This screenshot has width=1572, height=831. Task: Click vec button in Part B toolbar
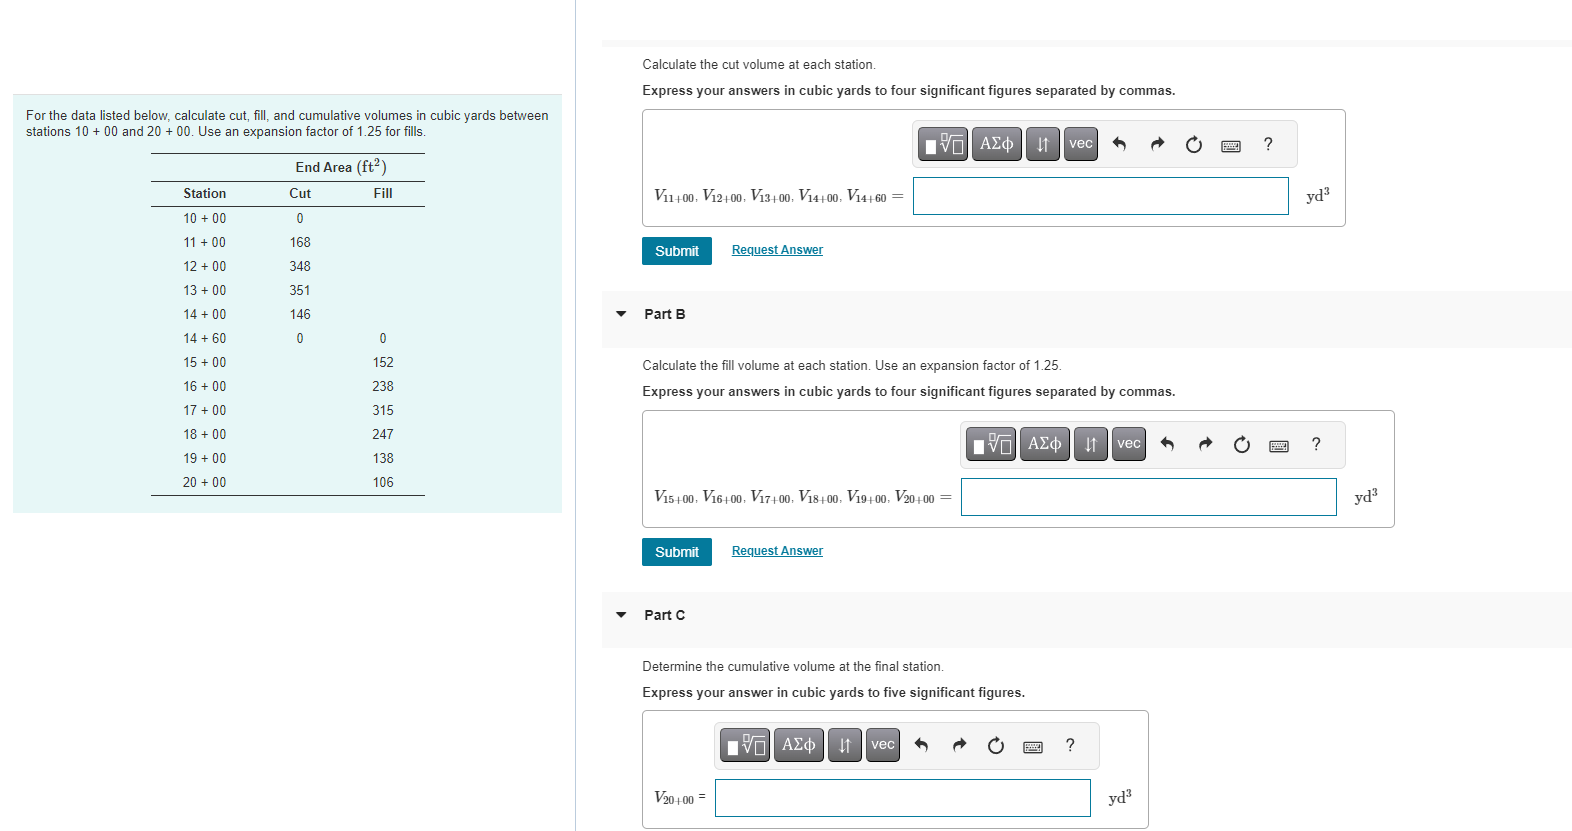coord(1129,444)
